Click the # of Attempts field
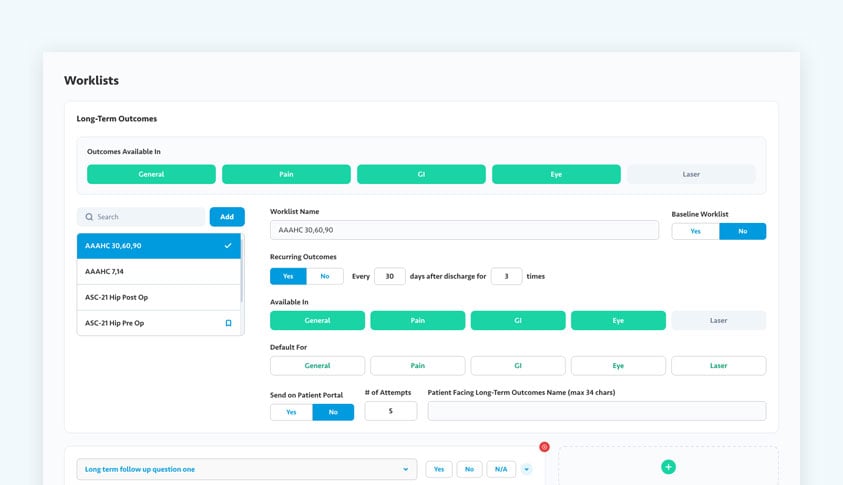Screen dimensions: 843x485 [x=391, y=411]
